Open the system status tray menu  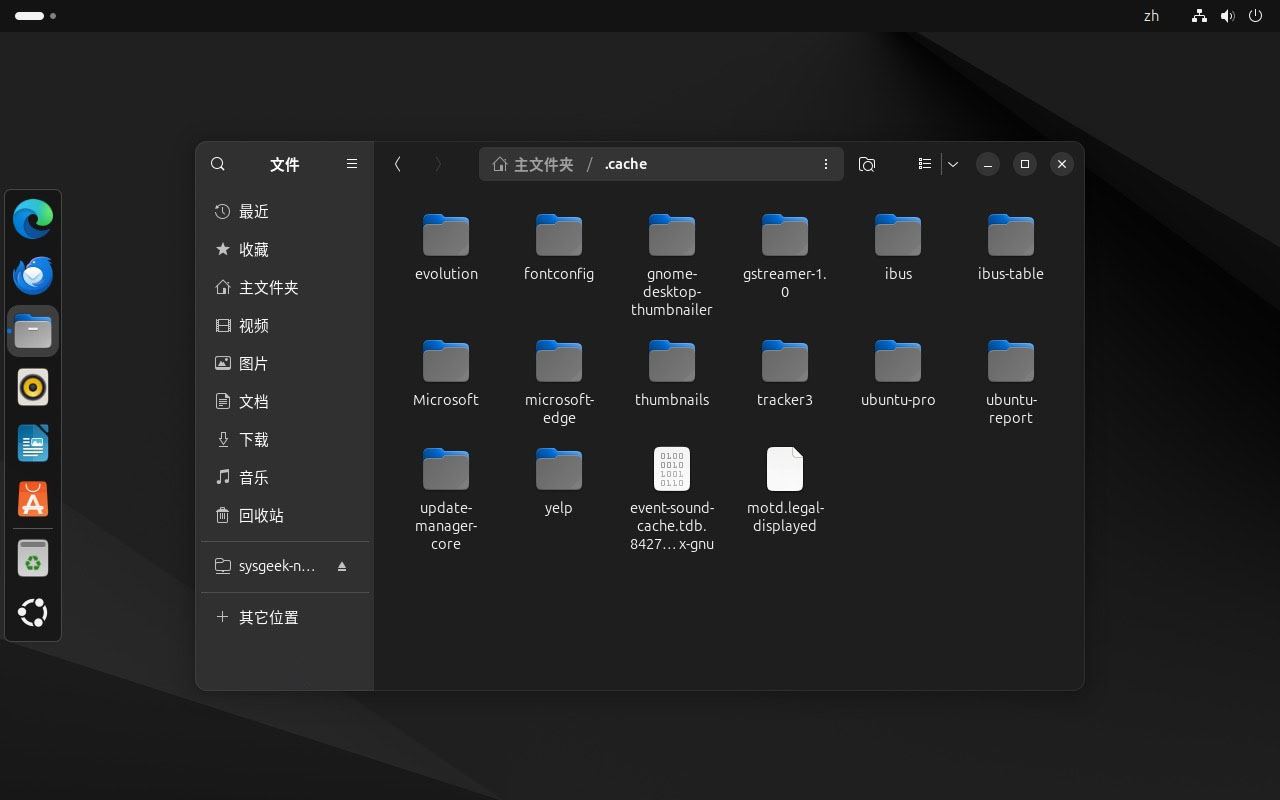point(1228,16)
